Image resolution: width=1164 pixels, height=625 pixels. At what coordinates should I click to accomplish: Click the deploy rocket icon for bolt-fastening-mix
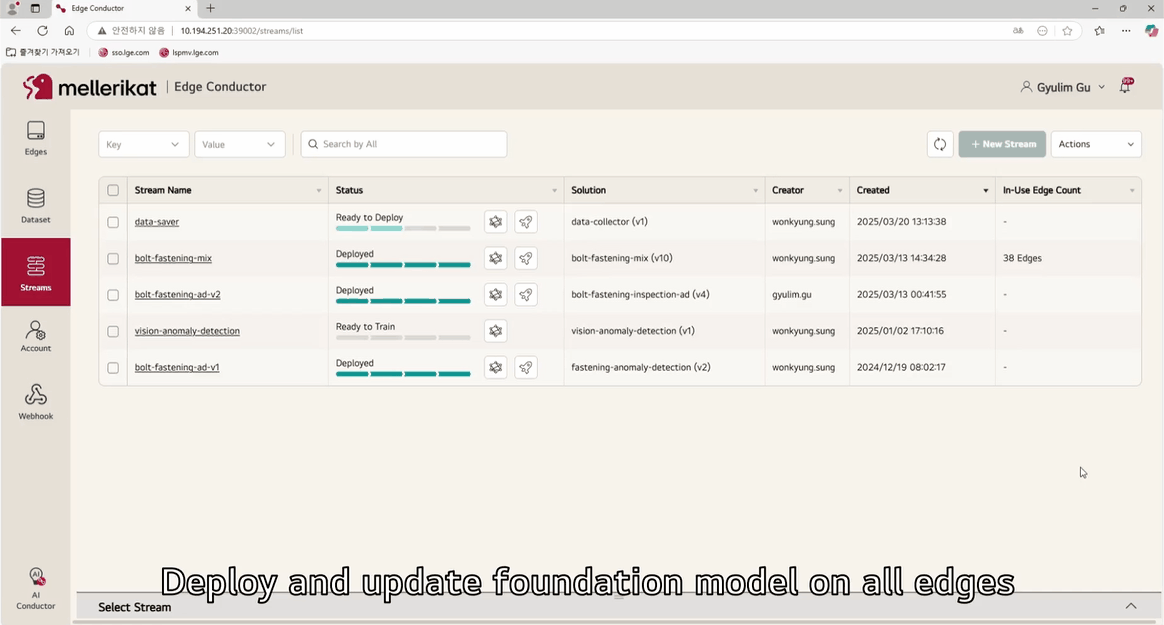click(526, 258)
